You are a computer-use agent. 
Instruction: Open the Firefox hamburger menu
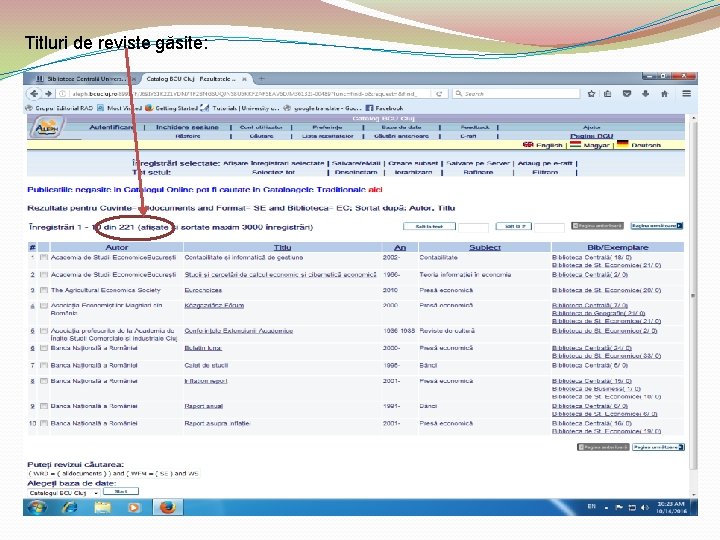[x=686, y=94]
